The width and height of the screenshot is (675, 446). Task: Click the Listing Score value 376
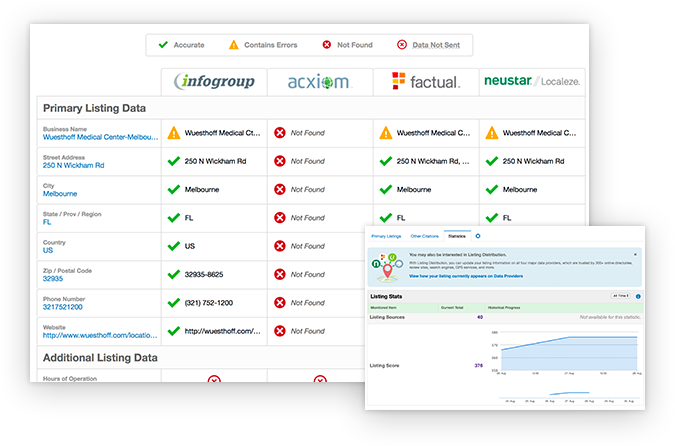(x=478, y=366)
